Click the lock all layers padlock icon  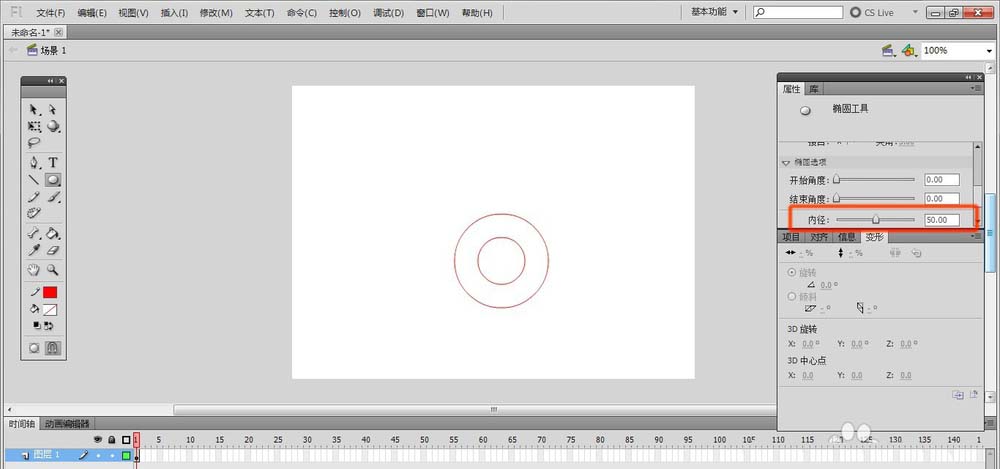tap(112, 440)
